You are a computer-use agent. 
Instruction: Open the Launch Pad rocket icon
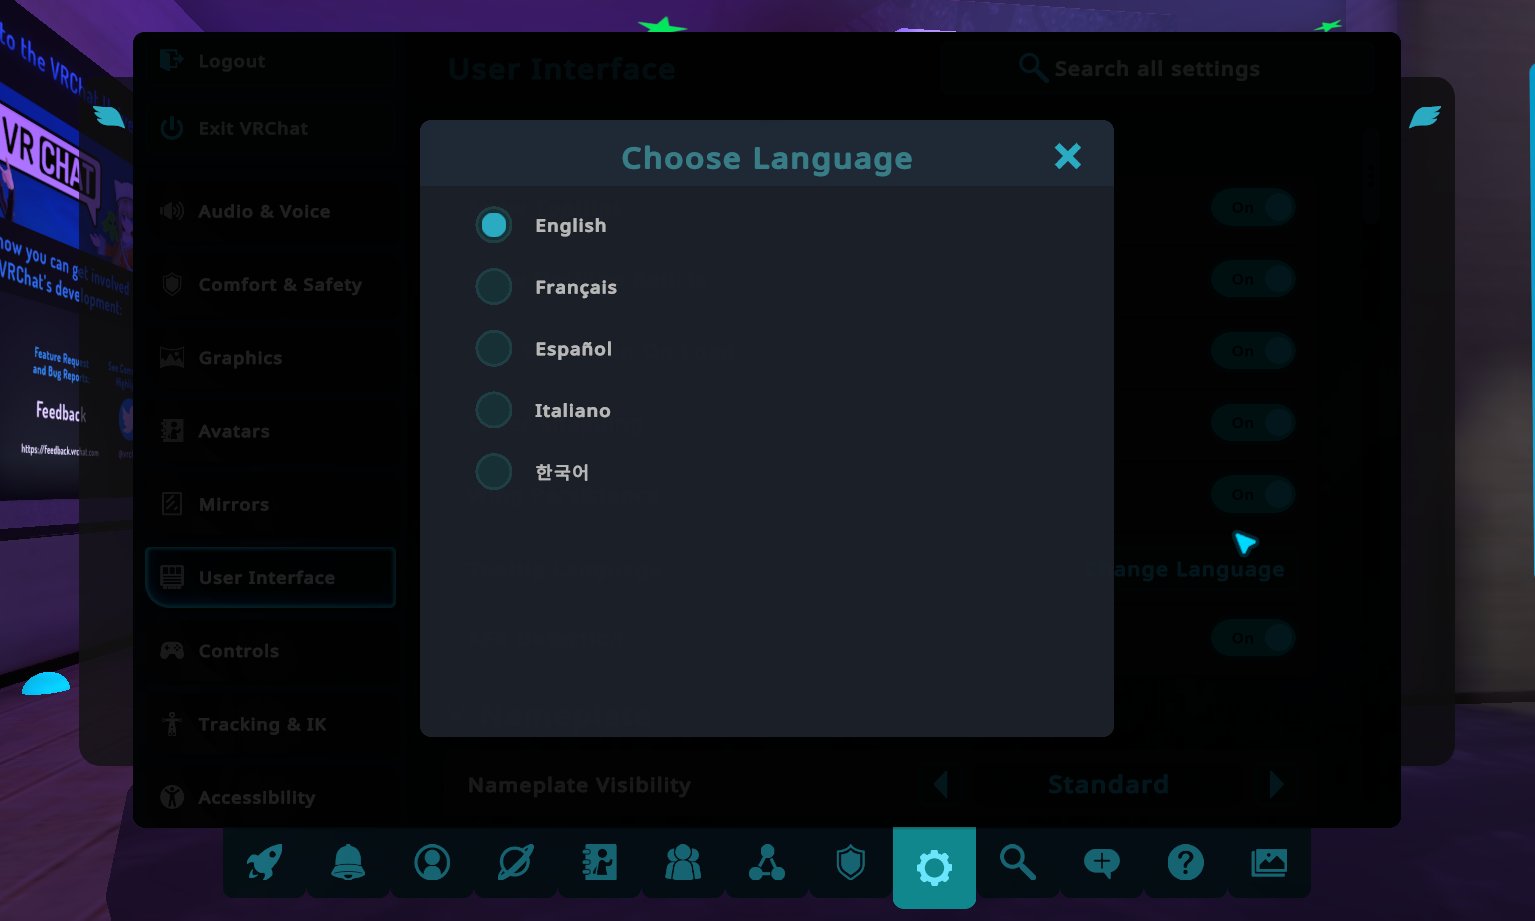coord(265,862)
